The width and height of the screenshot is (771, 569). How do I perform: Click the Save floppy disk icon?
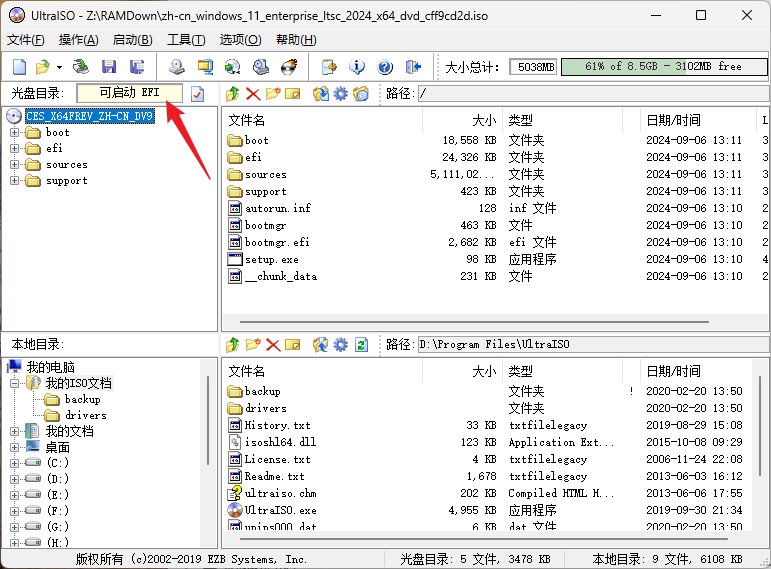coord(109,66)
